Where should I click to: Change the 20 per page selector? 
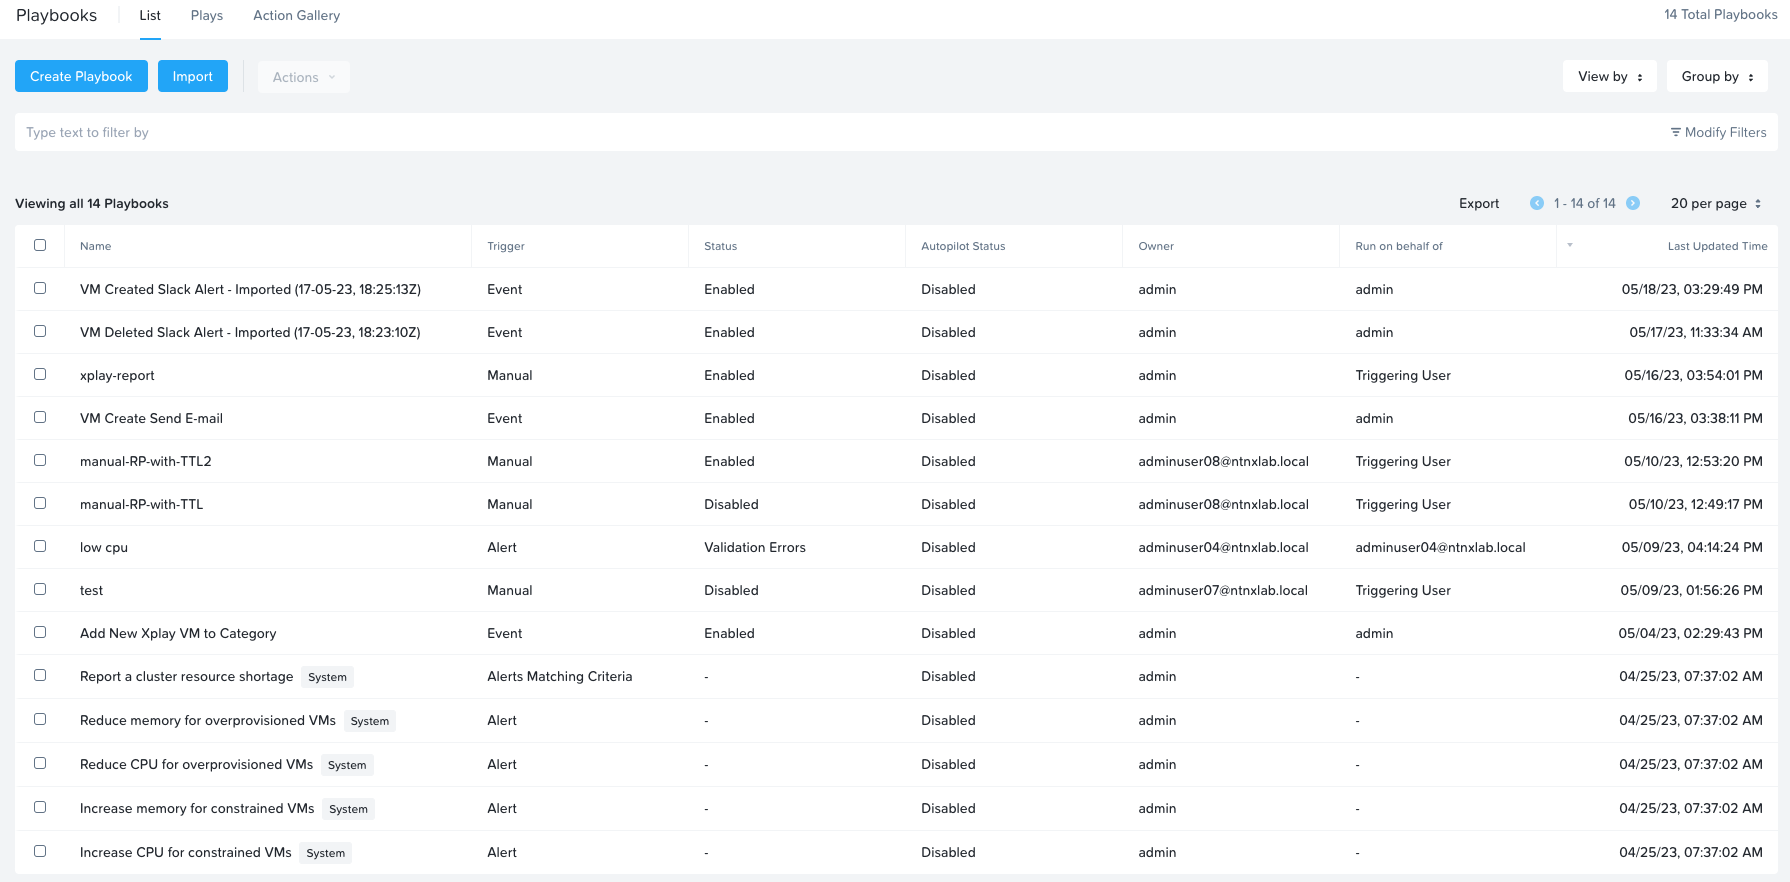[x=1715, y=203]
